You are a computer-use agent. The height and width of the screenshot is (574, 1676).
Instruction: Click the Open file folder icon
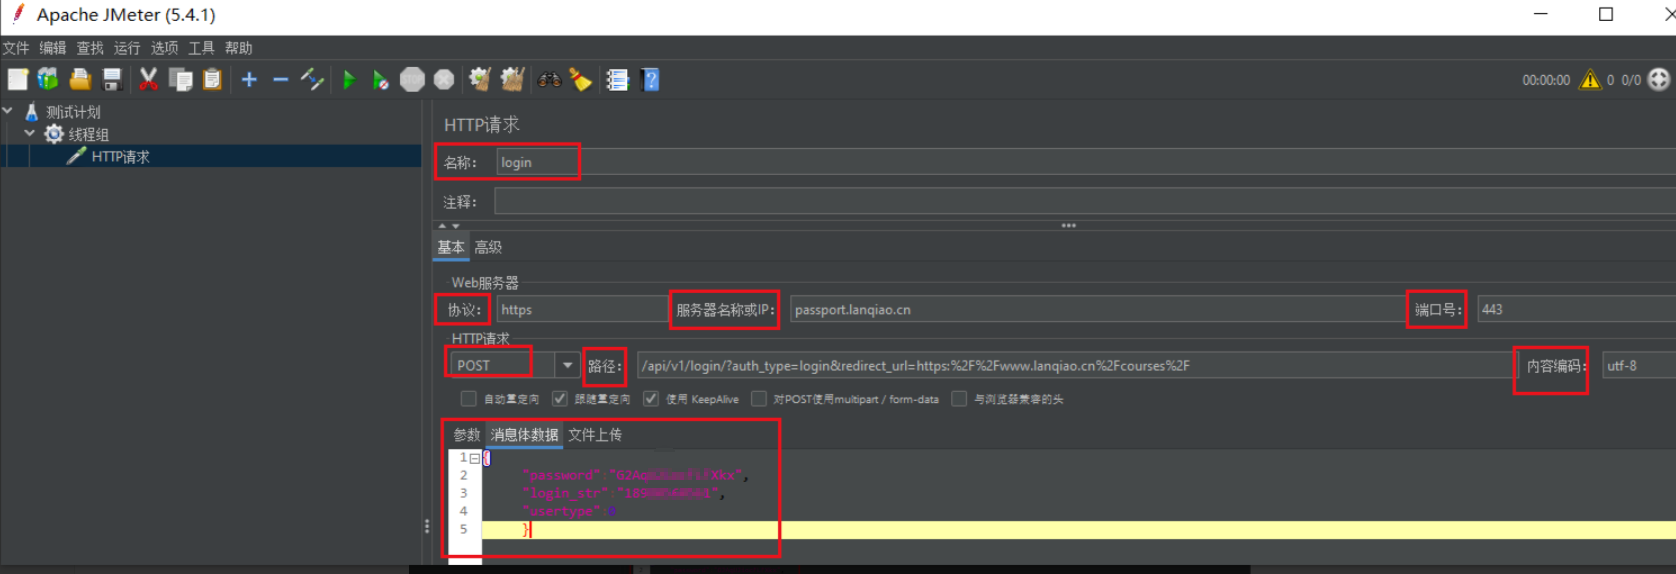[x=80, y=80]
